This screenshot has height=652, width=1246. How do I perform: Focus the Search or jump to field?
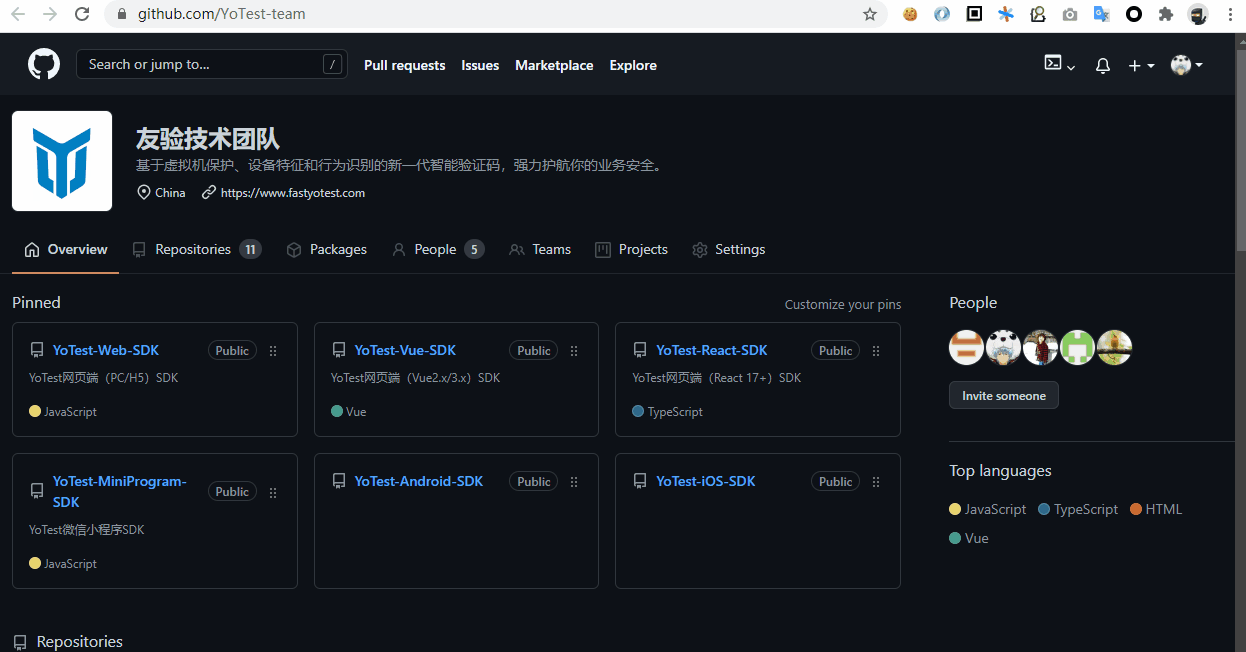coord(212,64)
